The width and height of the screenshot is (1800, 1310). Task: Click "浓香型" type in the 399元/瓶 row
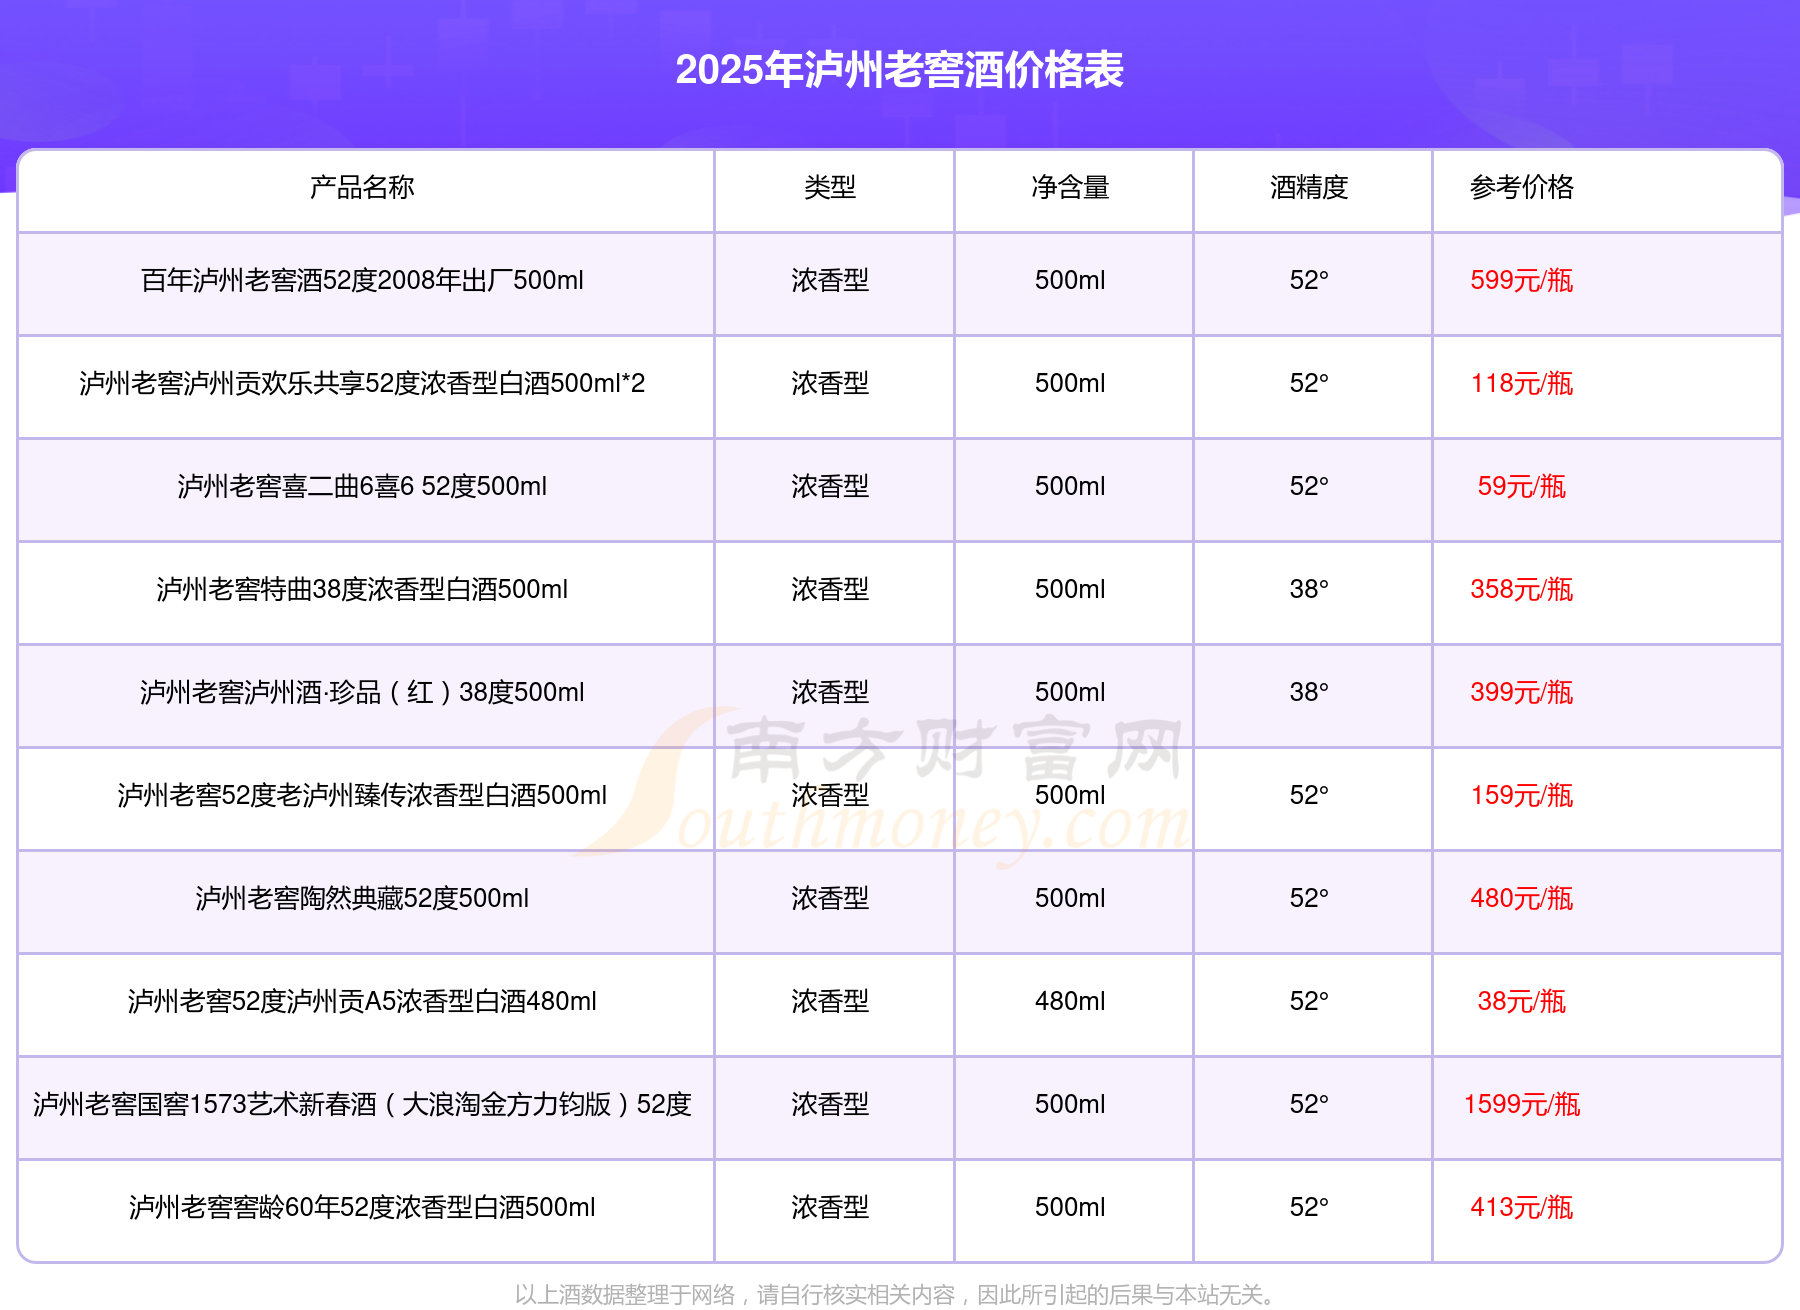[x=830, y=692]
